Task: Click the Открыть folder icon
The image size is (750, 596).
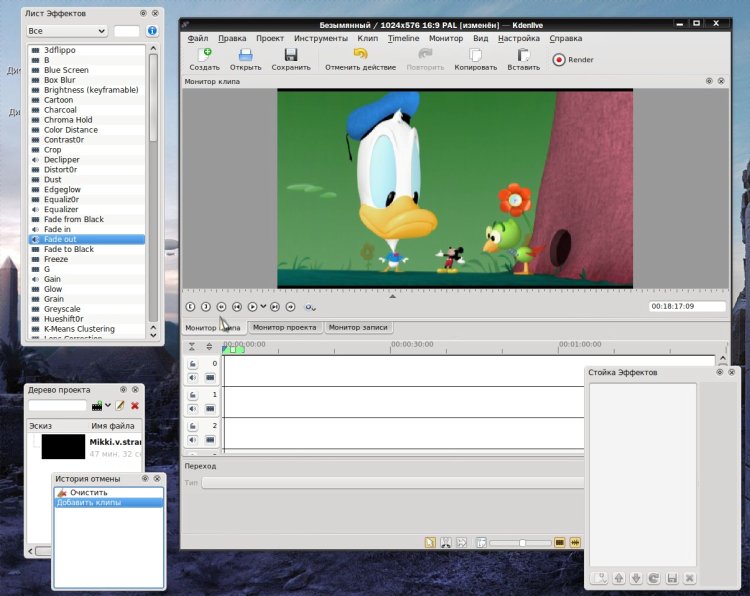Action: [x=245, y=55]
